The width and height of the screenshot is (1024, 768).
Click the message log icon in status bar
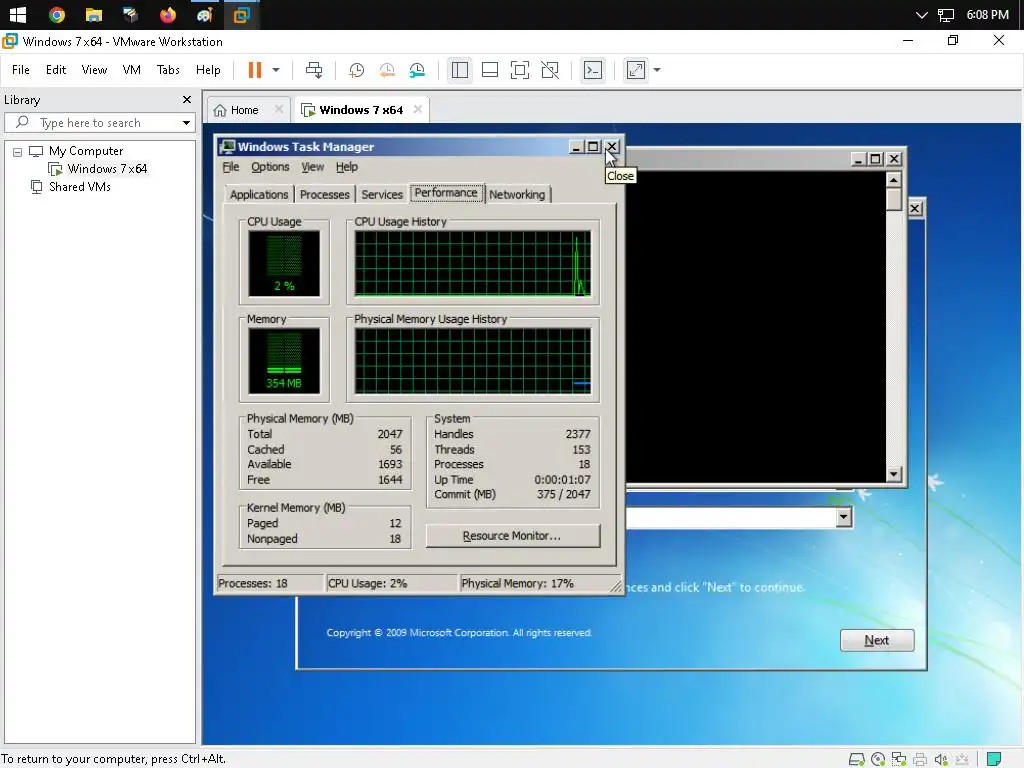993,759
